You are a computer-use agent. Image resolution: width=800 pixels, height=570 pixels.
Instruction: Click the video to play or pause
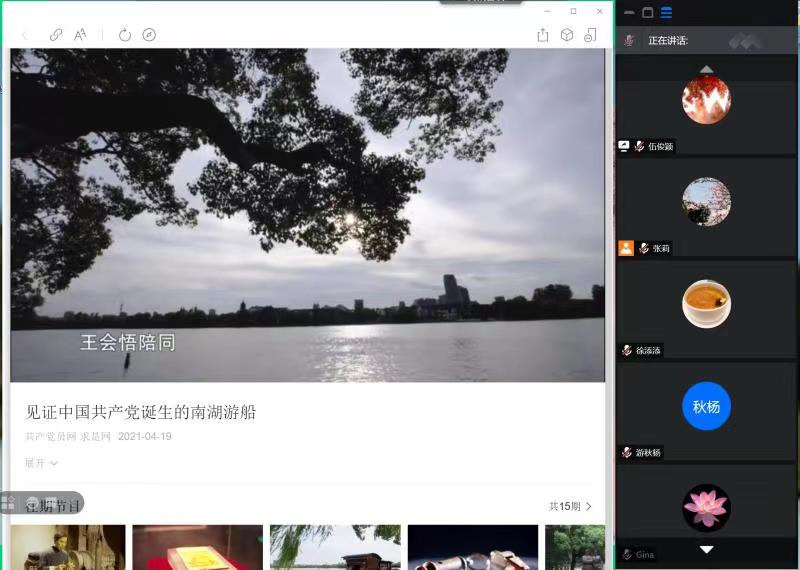[307, 215]
